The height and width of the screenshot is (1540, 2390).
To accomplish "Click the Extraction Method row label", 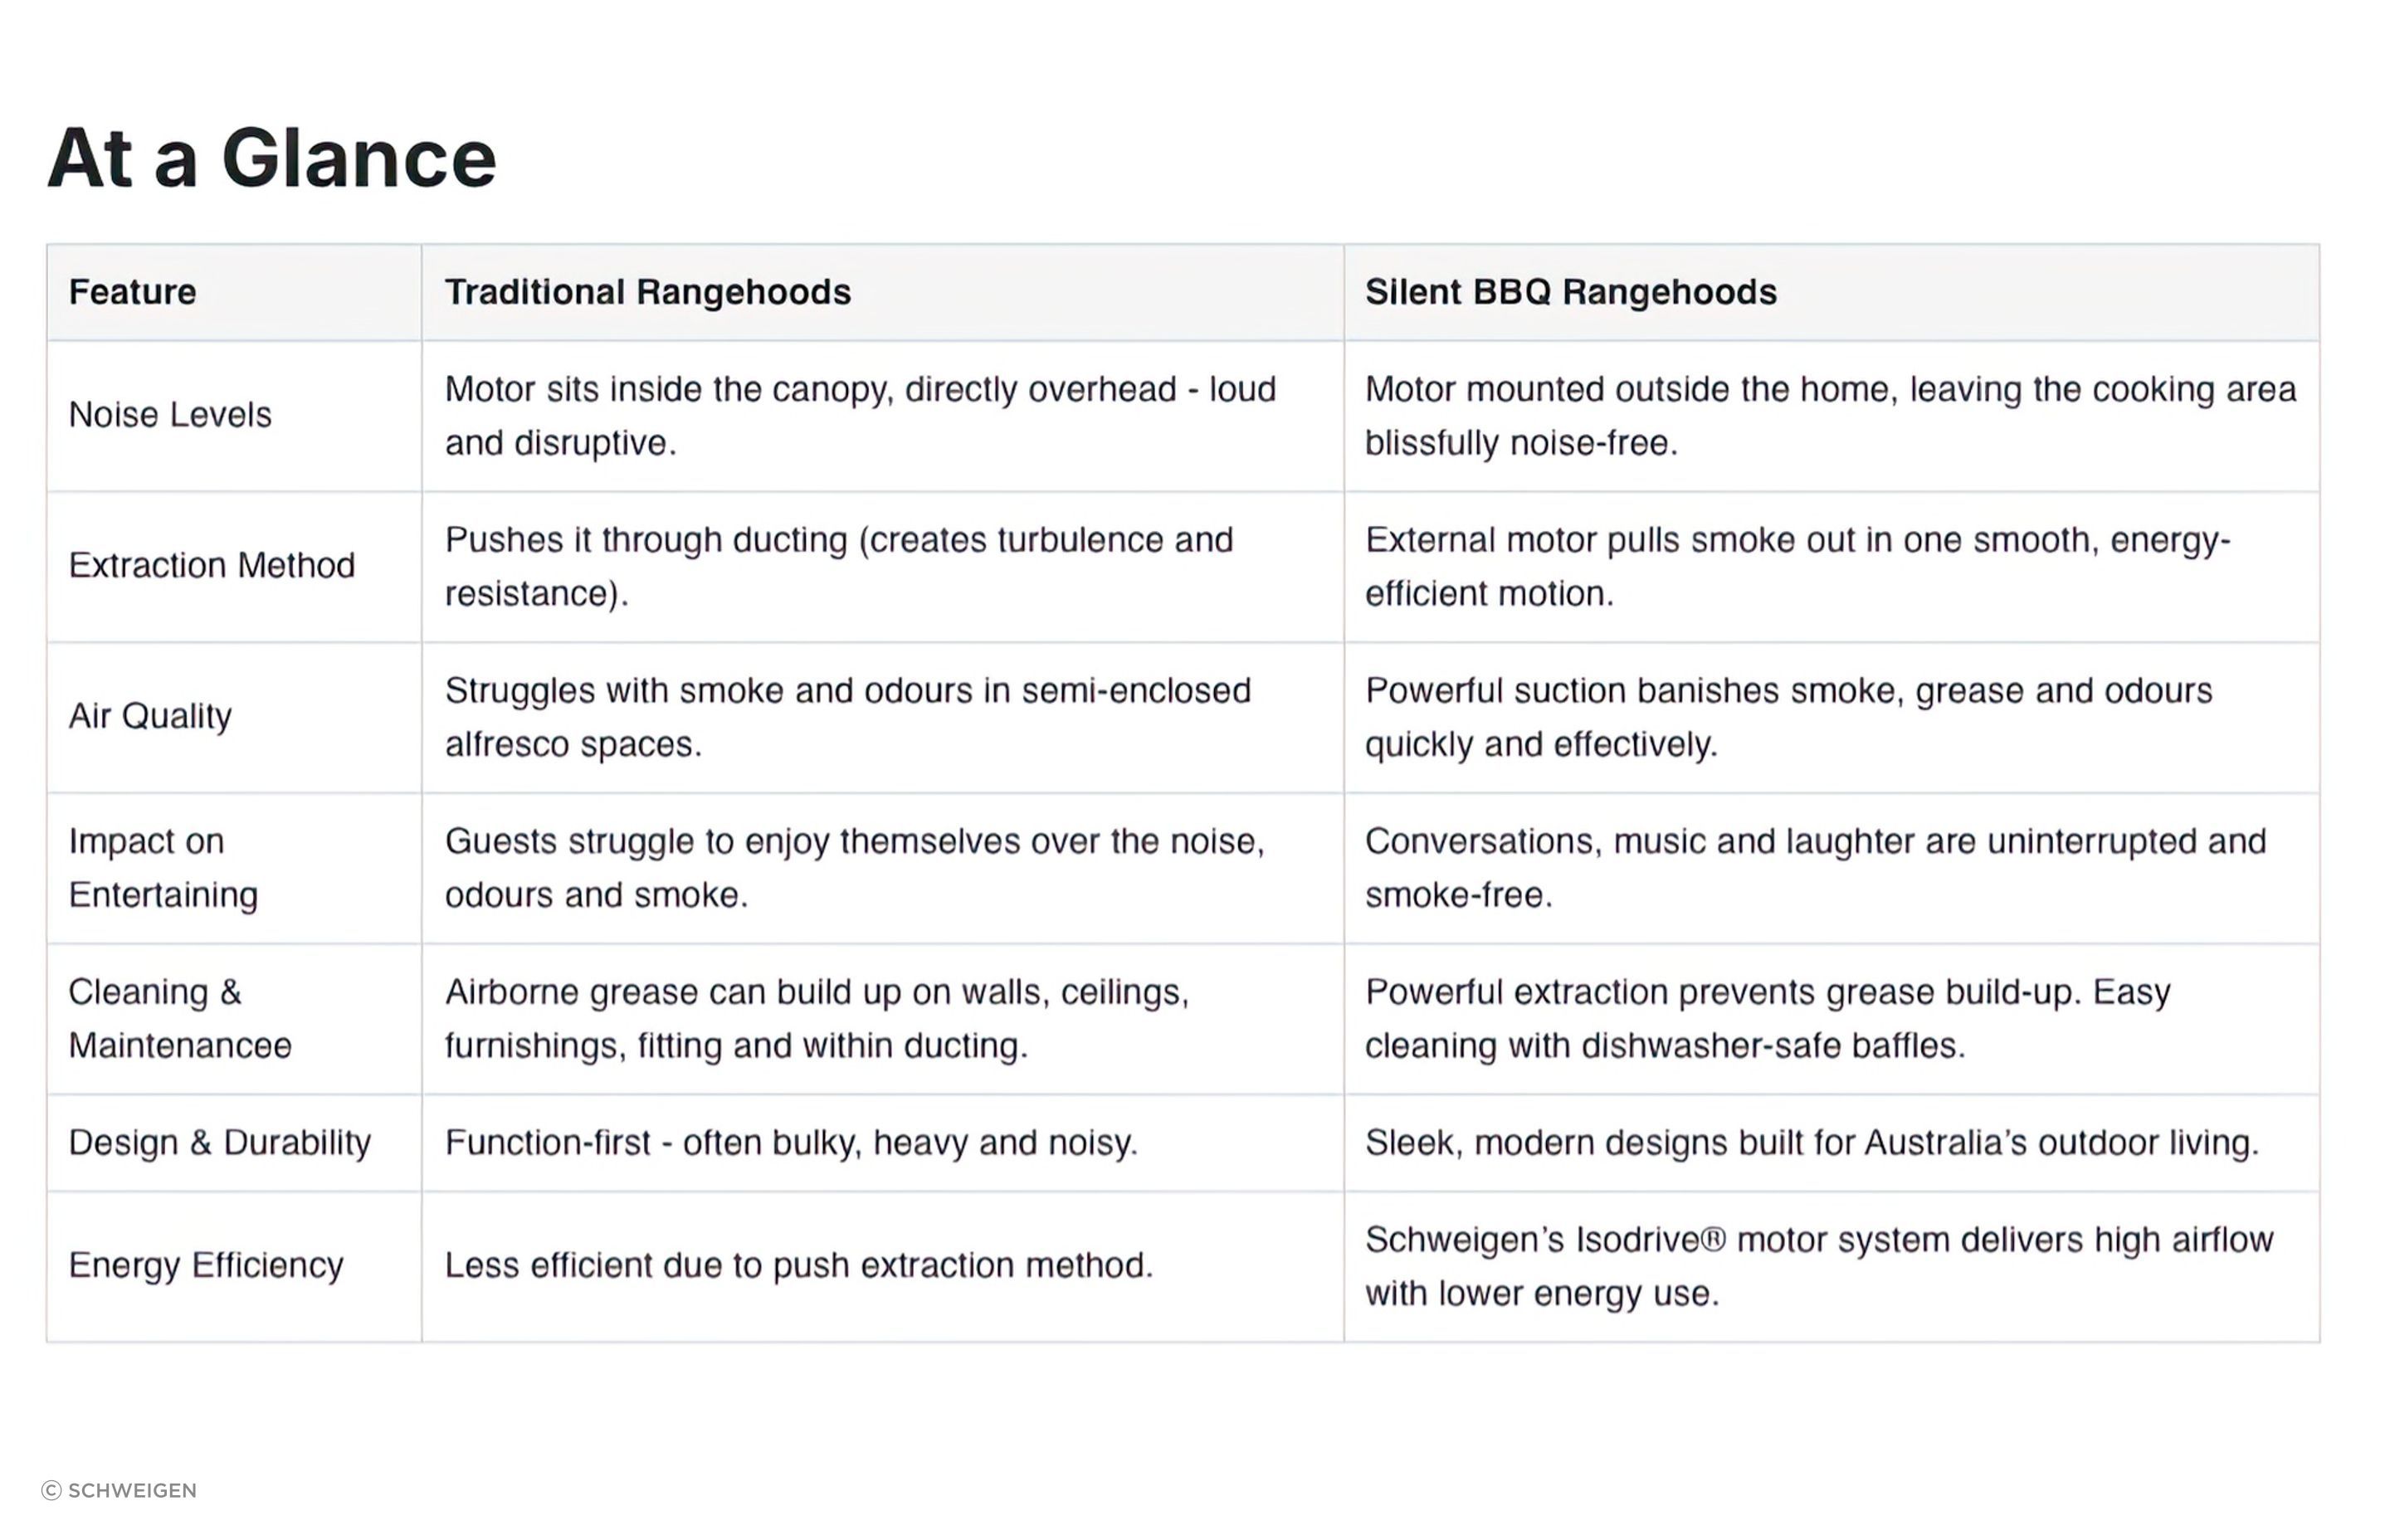I will (212, 566).
